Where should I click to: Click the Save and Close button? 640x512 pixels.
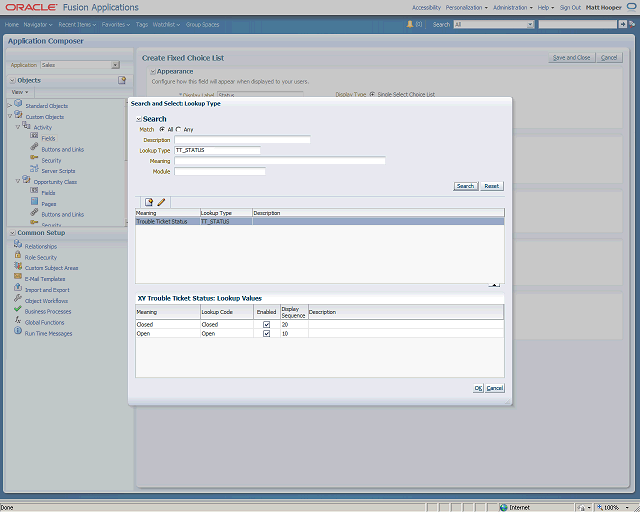click(571, 58)
